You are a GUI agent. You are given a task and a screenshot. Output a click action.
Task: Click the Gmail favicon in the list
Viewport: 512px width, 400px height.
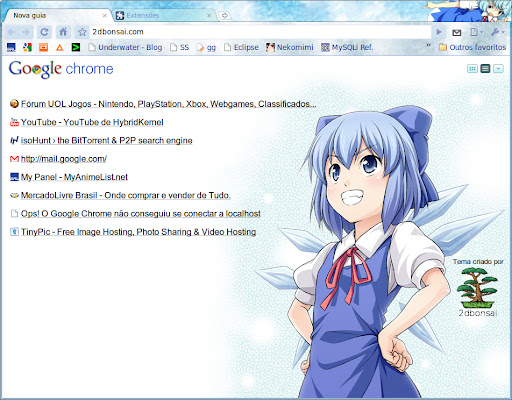(14, 159)
